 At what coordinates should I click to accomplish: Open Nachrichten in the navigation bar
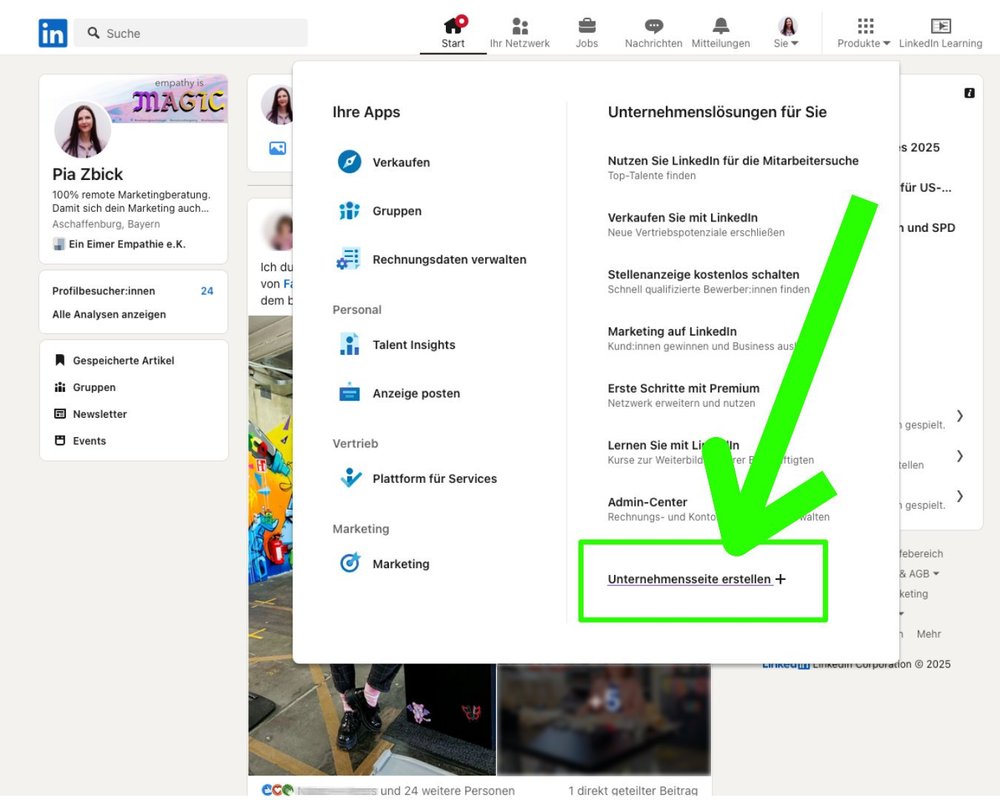654,33
